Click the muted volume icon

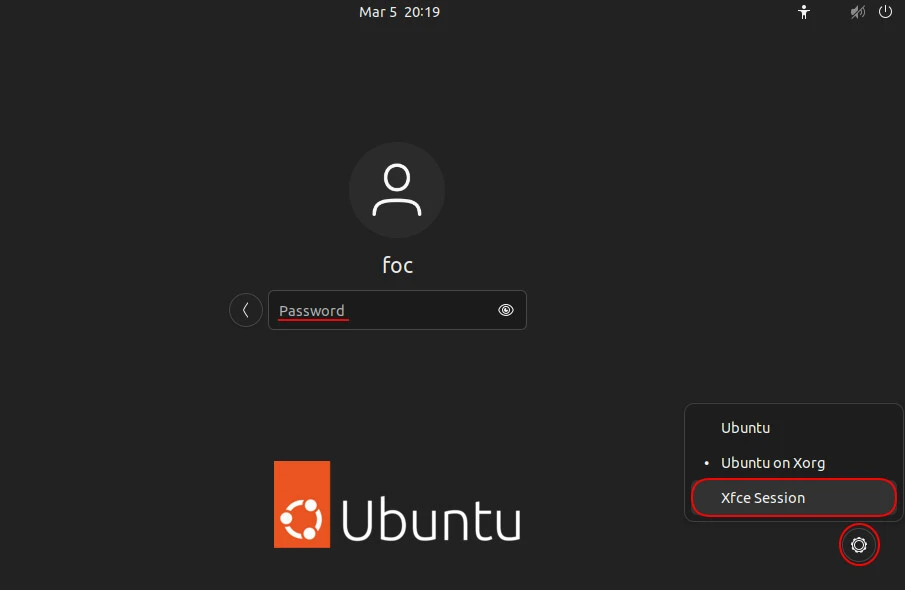click(857, 12)
